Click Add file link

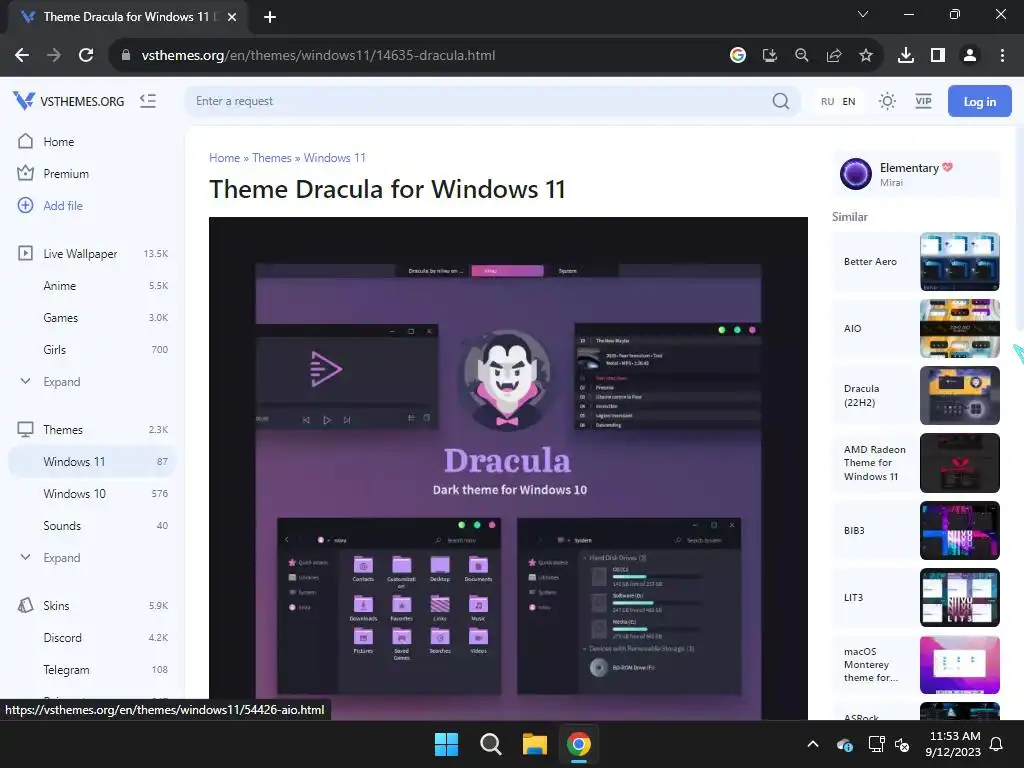[x=63, y=206]
